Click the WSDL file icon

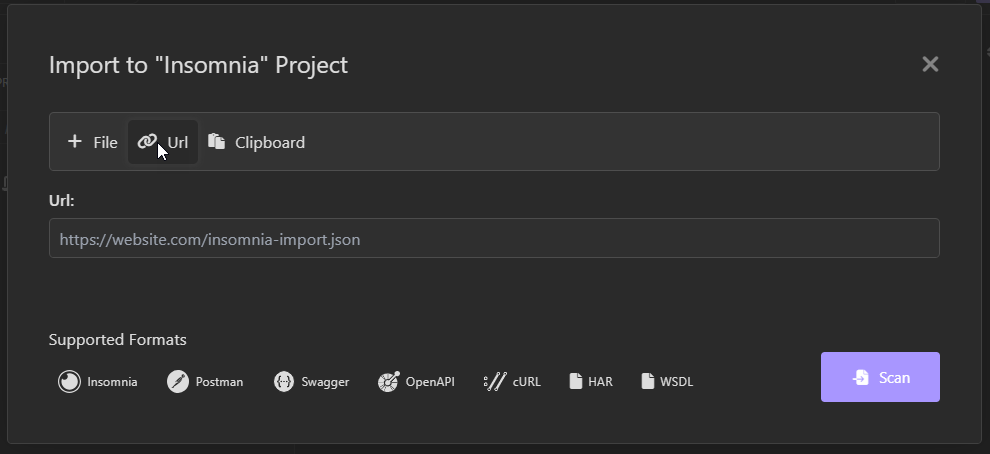[x=648, y=381]
